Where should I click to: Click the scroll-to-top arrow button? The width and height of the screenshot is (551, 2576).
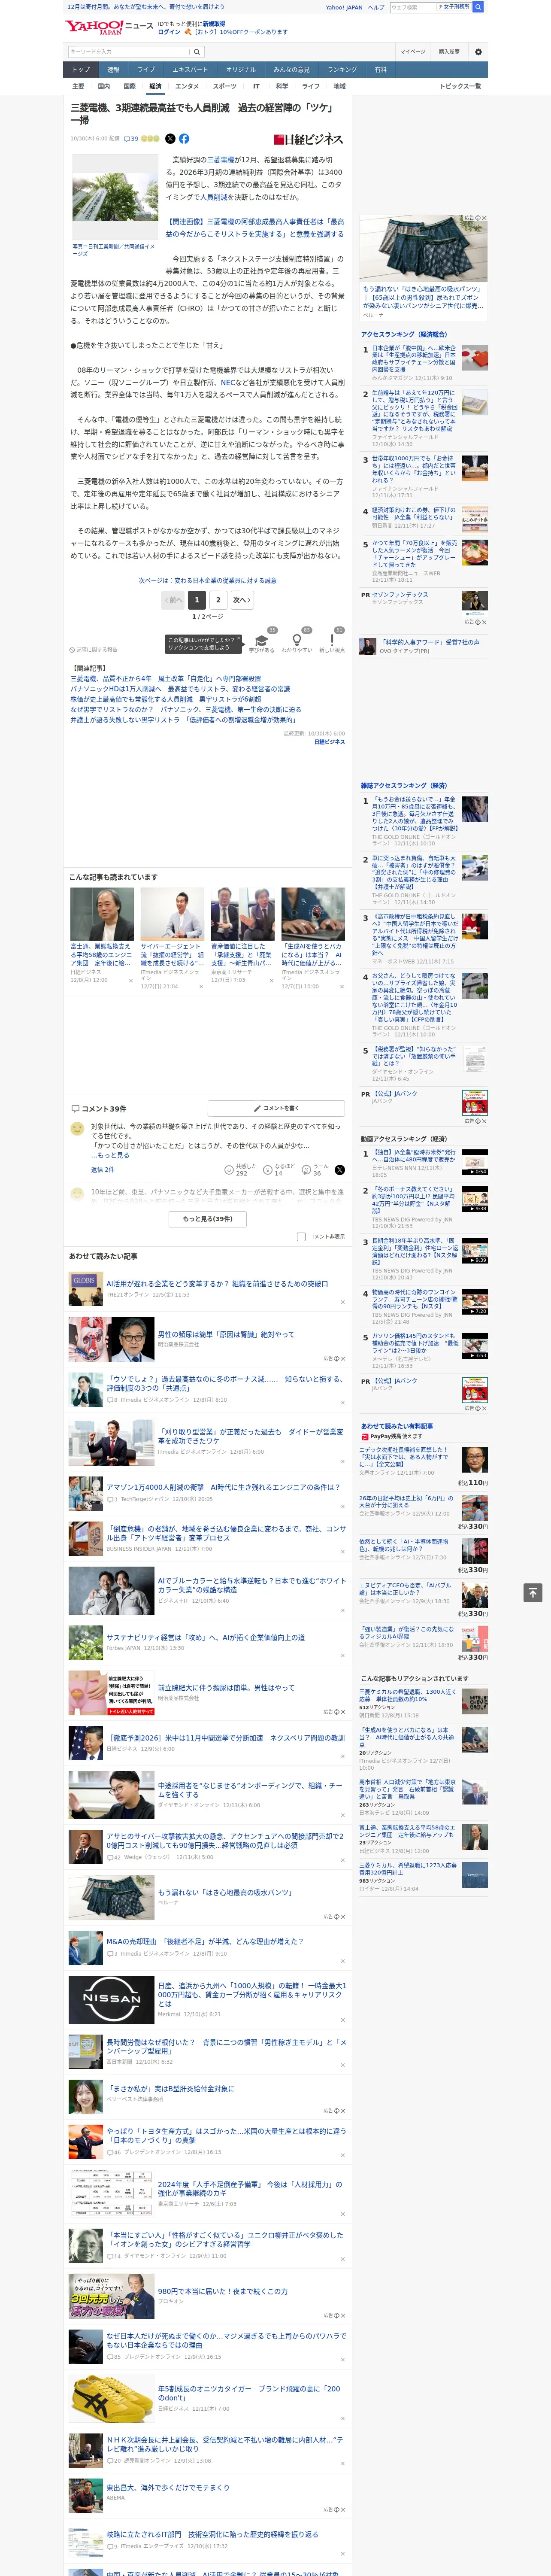coord(533,1592)
